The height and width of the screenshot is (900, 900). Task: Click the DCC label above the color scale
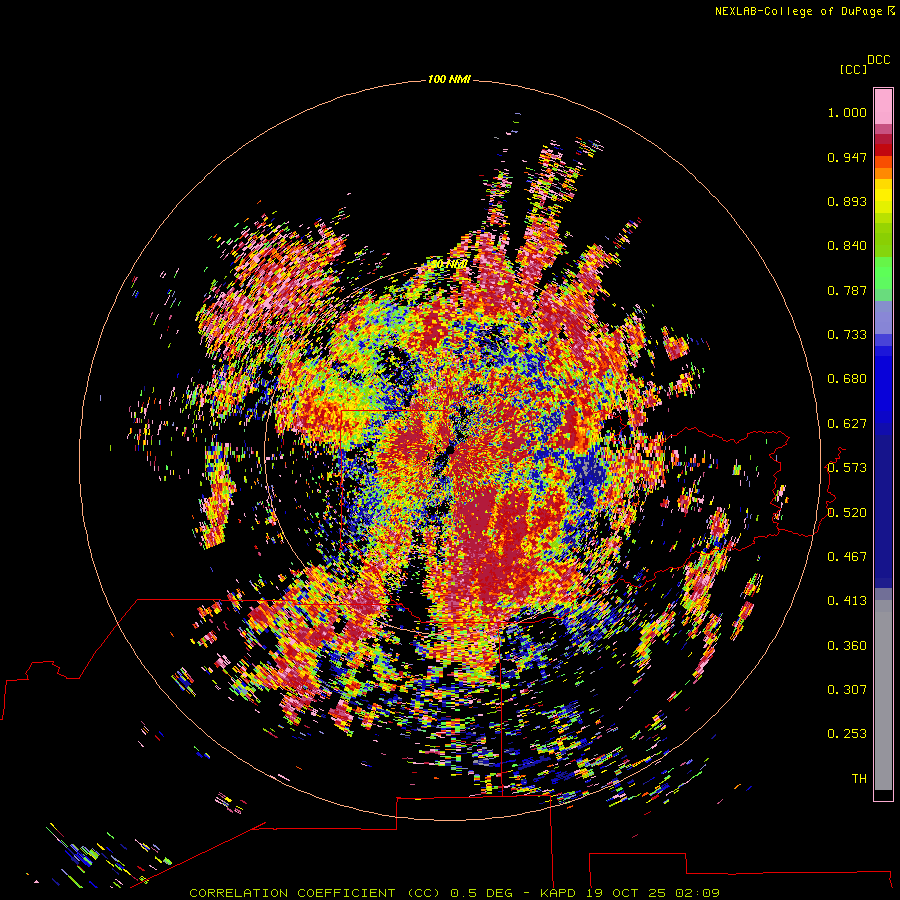pyautogui.click(x=878, y=60)
